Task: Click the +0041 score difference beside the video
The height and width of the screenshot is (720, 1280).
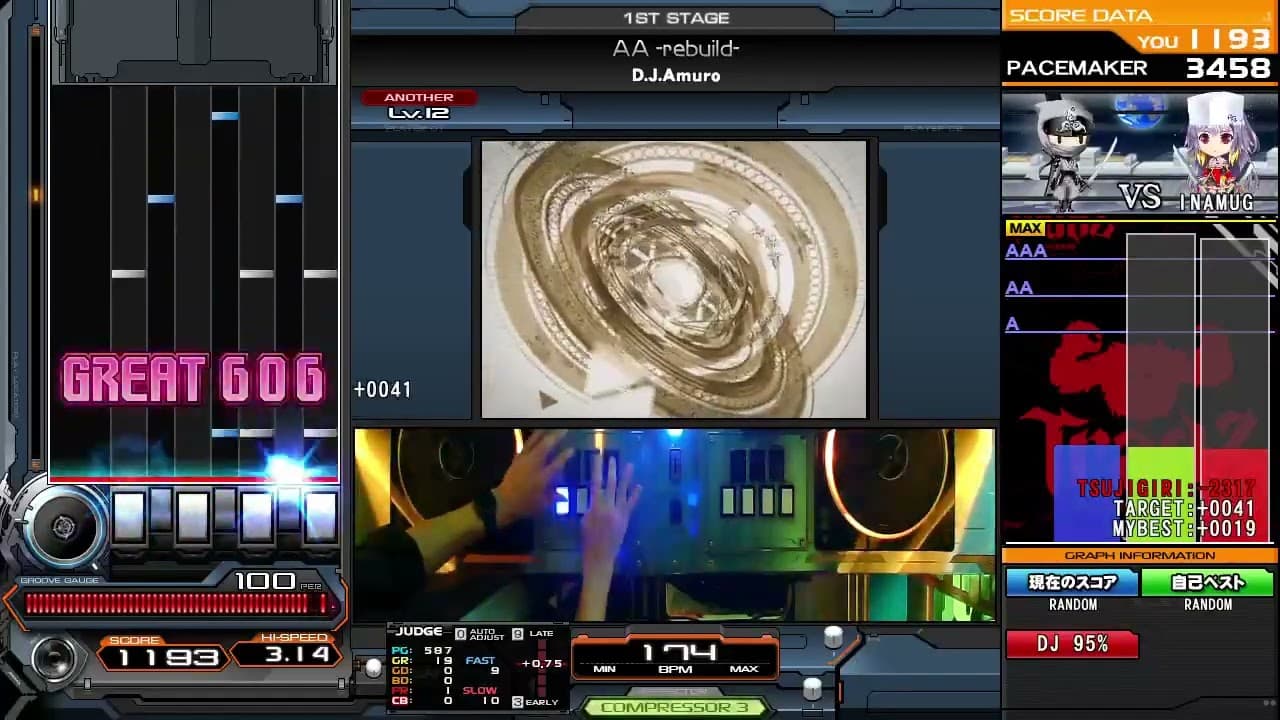Action: click(x=382, y=390)
